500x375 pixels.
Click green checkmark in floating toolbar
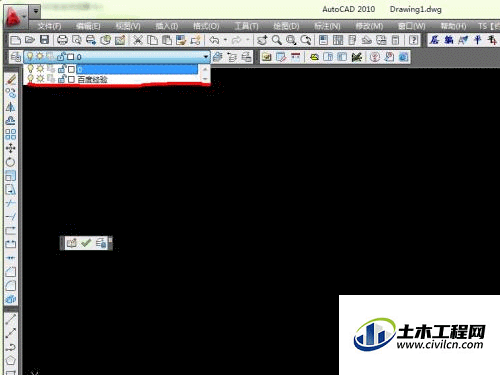(x=86, y=243)
